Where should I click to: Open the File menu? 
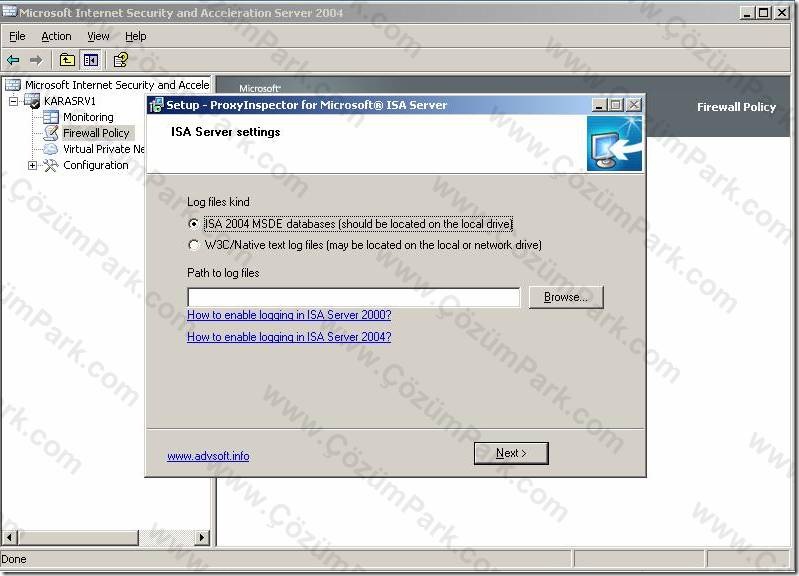click(17, 36)
